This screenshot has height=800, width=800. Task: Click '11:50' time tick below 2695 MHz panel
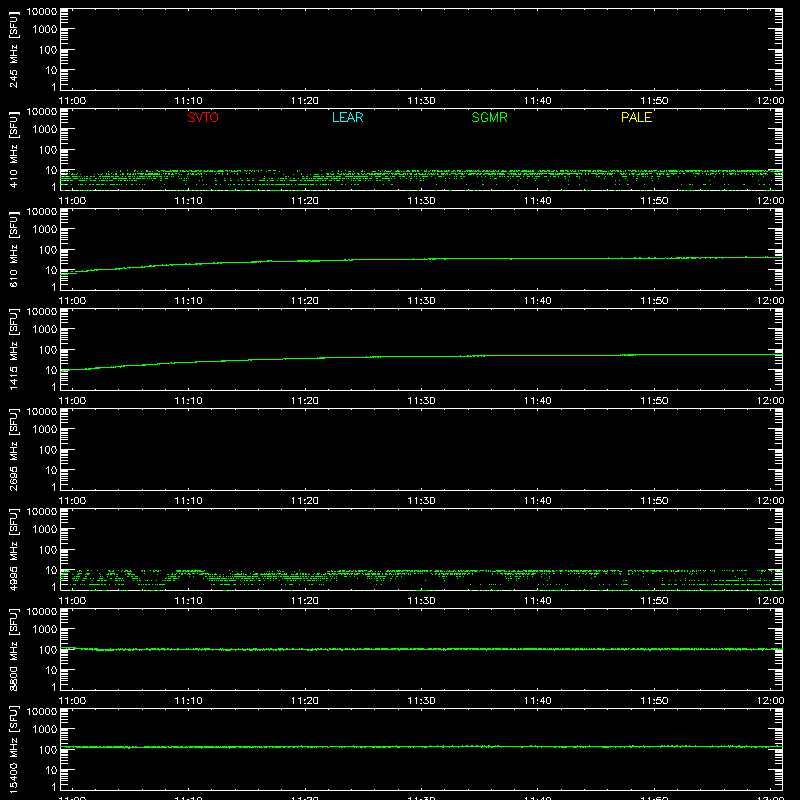(654, 501)
